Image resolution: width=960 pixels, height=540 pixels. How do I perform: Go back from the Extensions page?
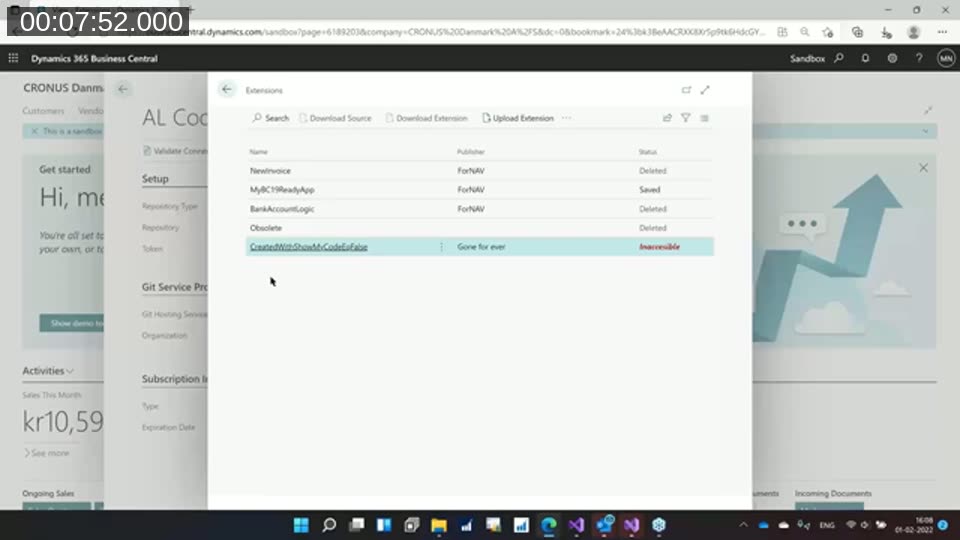pyautogui.click(x=227, y=89)
